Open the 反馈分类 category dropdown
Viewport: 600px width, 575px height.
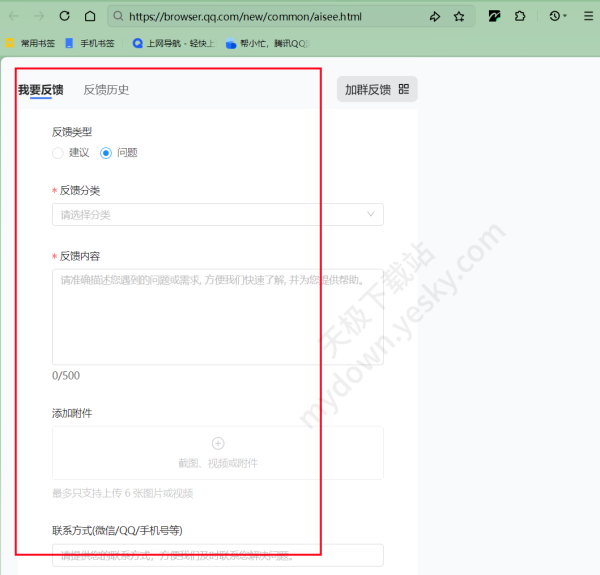(217, 215)
